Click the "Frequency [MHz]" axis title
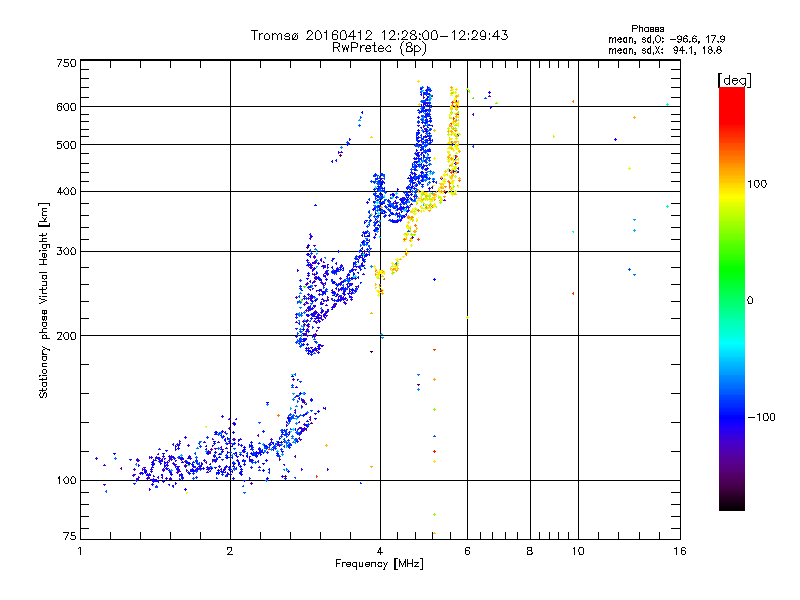This screenshot has width=800, height=600. point(379,564)
